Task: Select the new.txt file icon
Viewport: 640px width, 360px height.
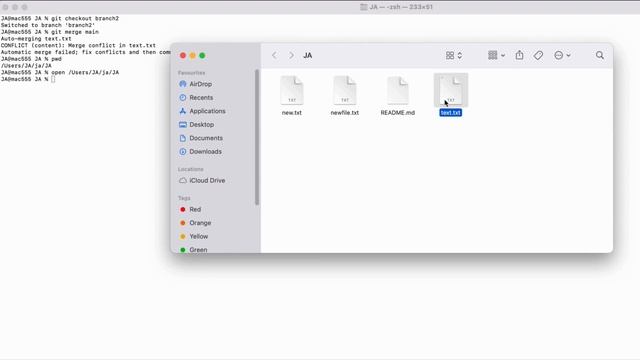Action: [x=292, y=90]
